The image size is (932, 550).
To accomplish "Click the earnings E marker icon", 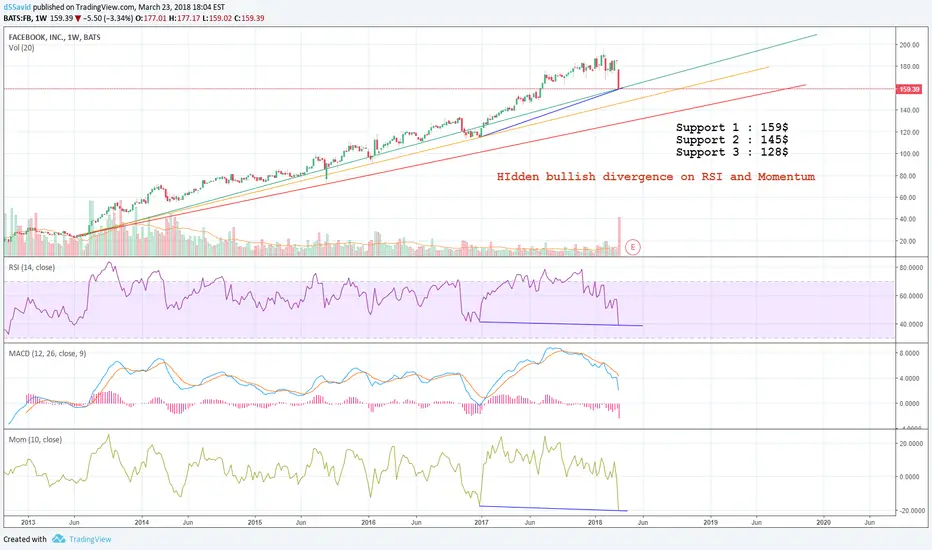I will pos(633,247).
